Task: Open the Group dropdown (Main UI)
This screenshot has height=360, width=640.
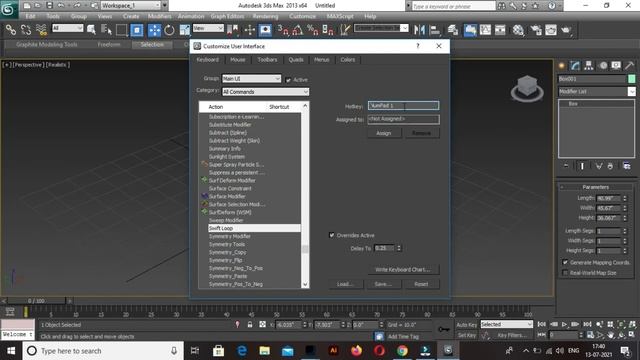Action: click(251, 78)
